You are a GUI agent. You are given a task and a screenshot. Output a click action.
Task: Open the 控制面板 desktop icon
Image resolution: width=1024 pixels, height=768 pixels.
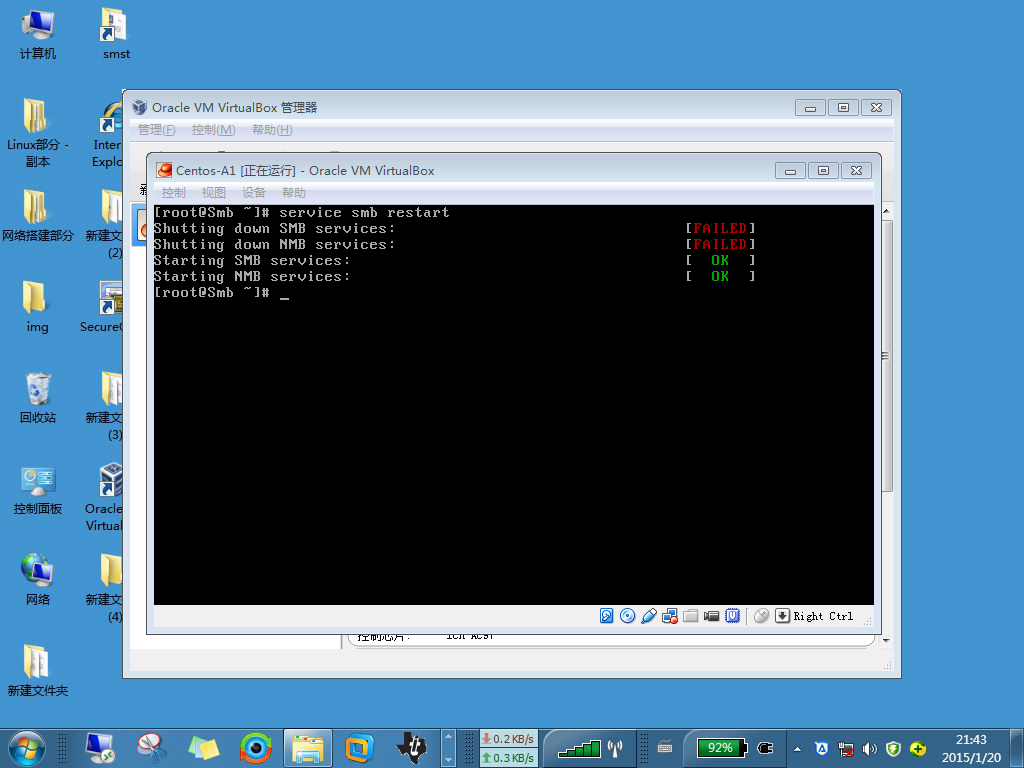(x=38, y=490)
